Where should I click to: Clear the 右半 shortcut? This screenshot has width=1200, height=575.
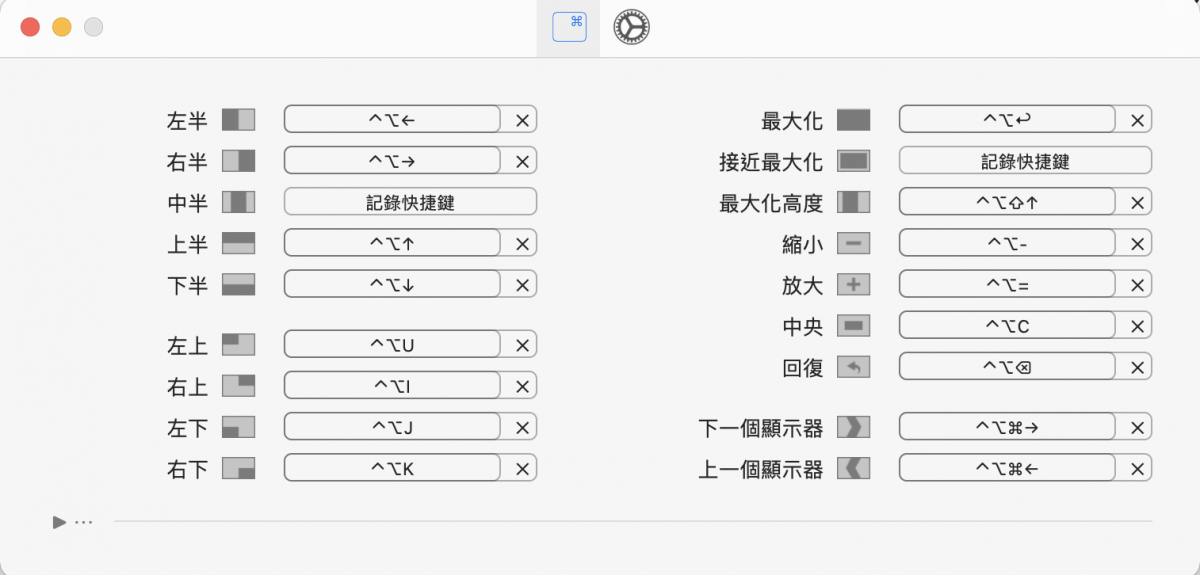coord(522,162)
